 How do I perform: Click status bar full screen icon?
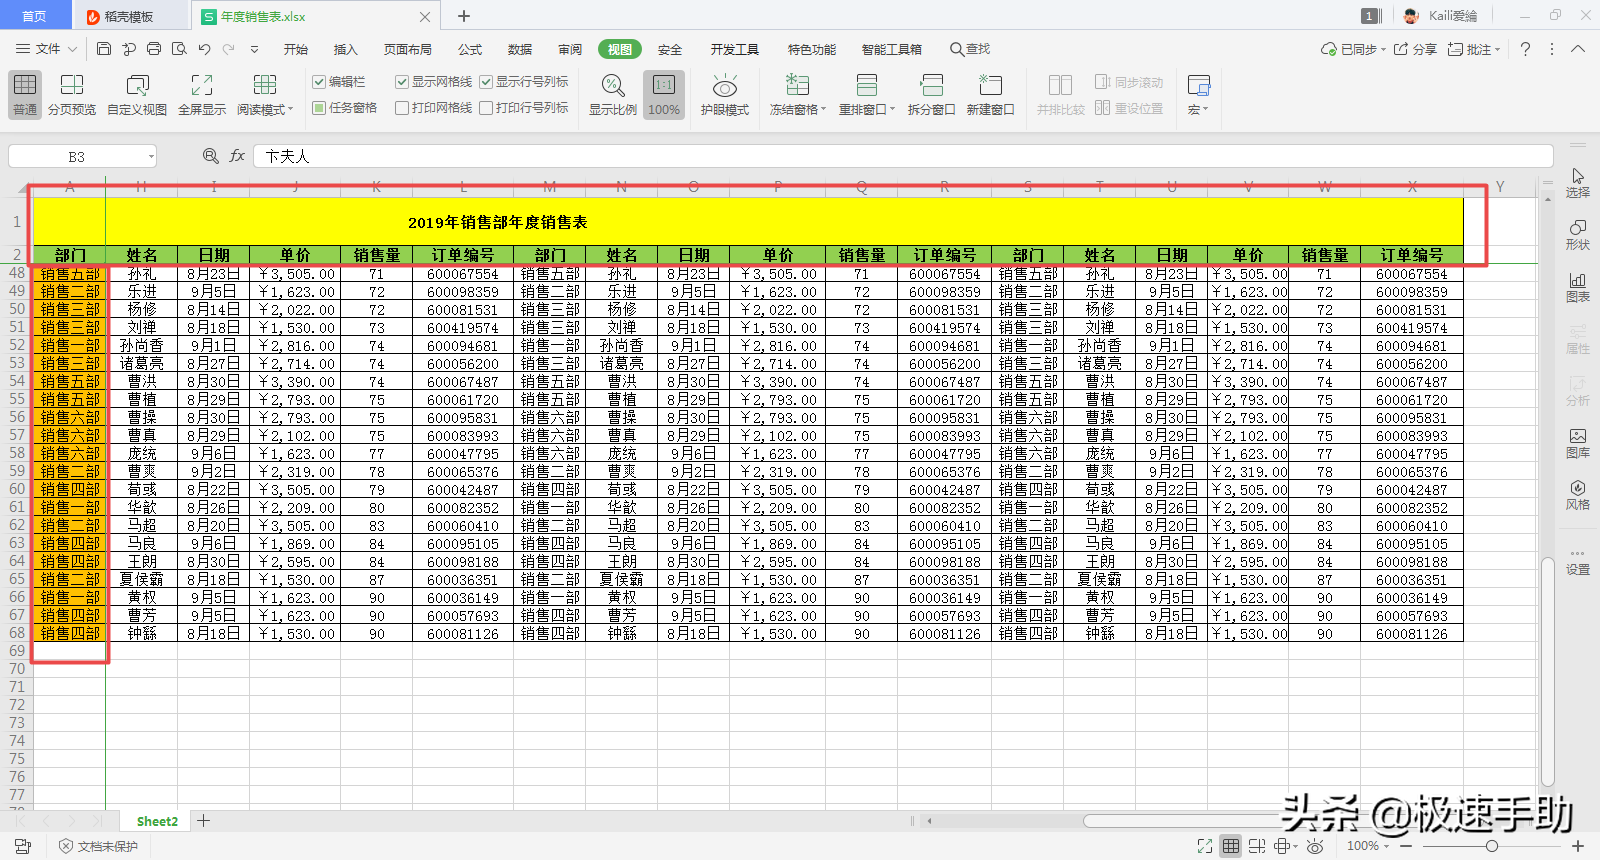coord(1205,846)
